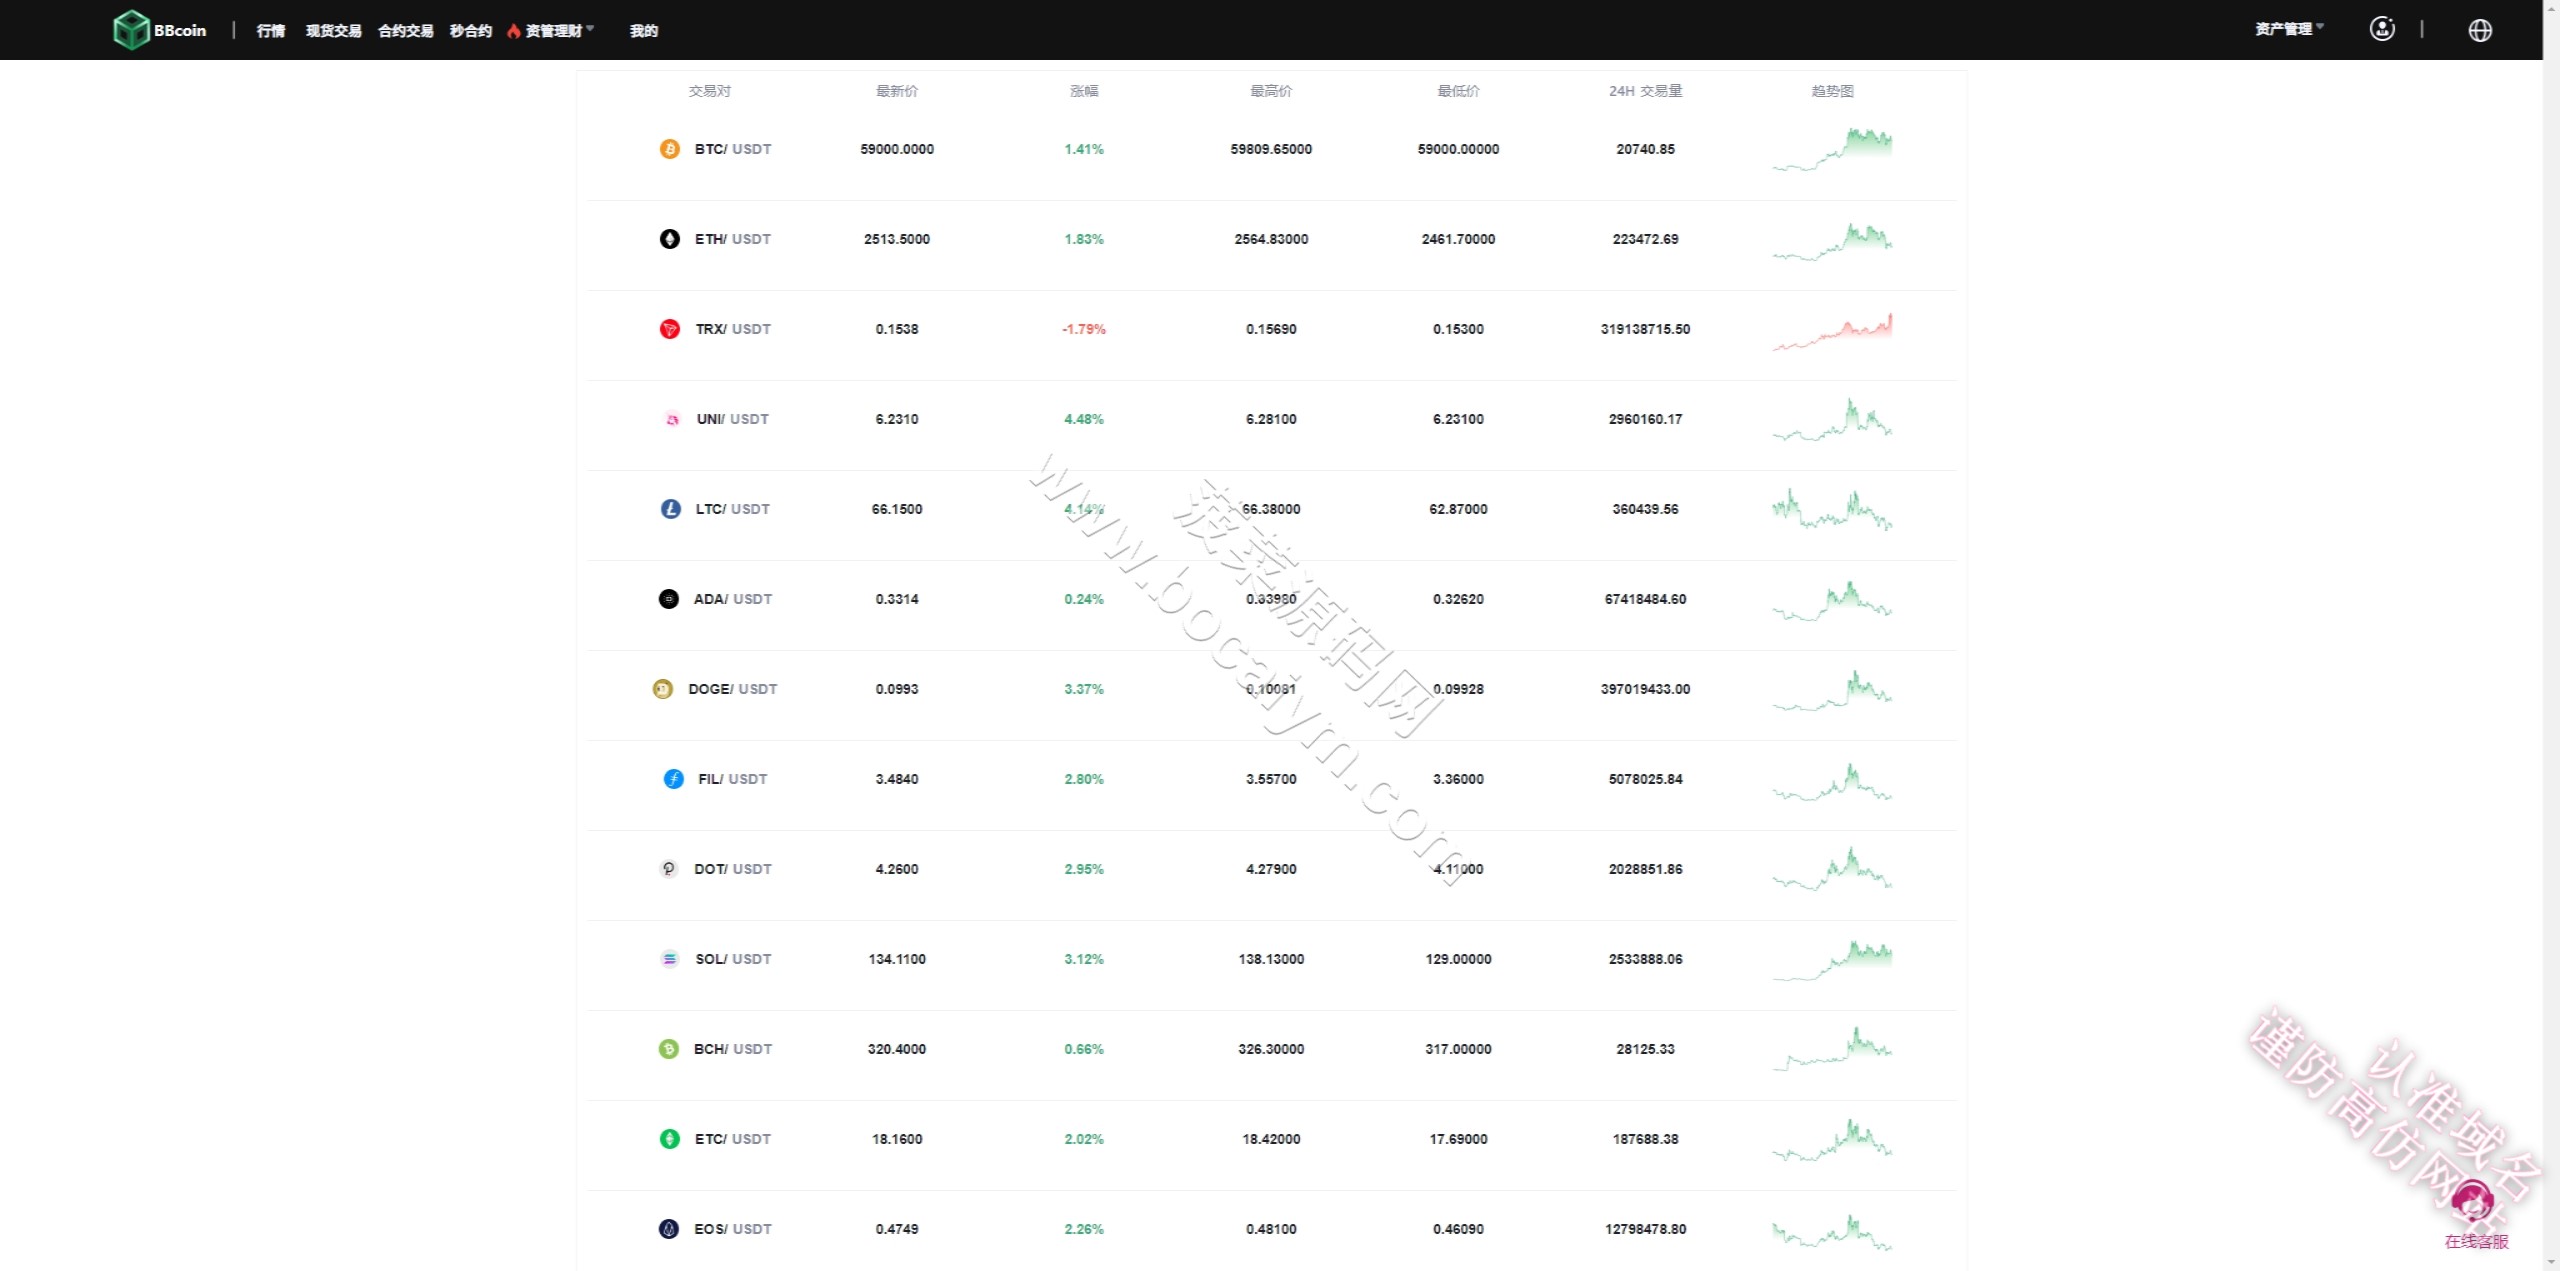This screenshot has width=2560, height=1271.
Task: Open the BCH/USDT trading pair
Action: pos(733,1049)
